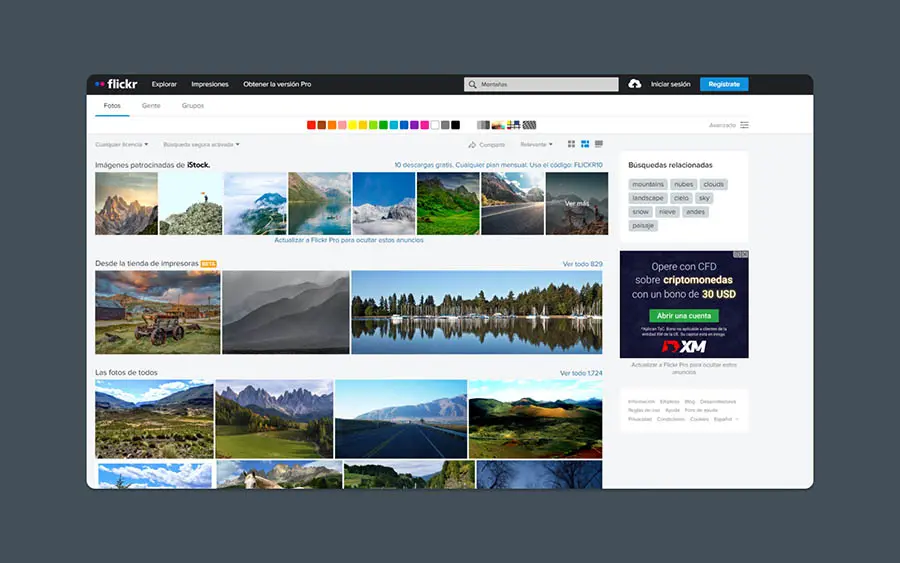Click the Compartir share arrow icon

click(x=472, y=145)
